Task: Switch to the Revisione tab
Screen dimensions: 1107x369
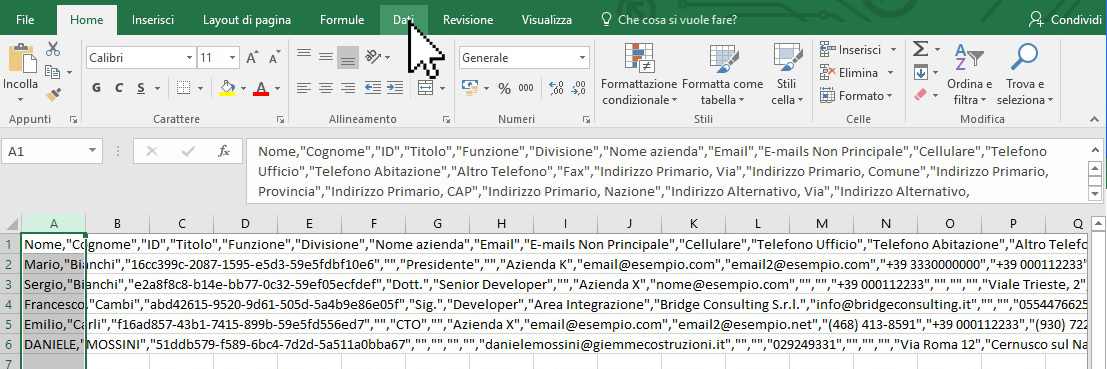Action: coord(468,20)
